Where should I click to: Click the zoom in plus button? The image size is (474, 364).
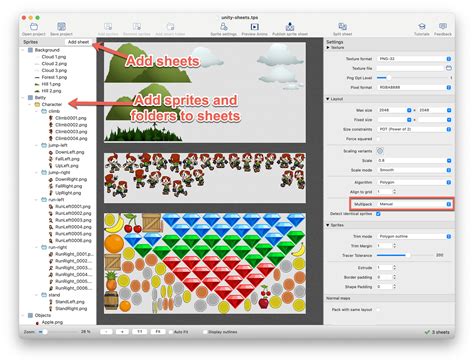122,332
